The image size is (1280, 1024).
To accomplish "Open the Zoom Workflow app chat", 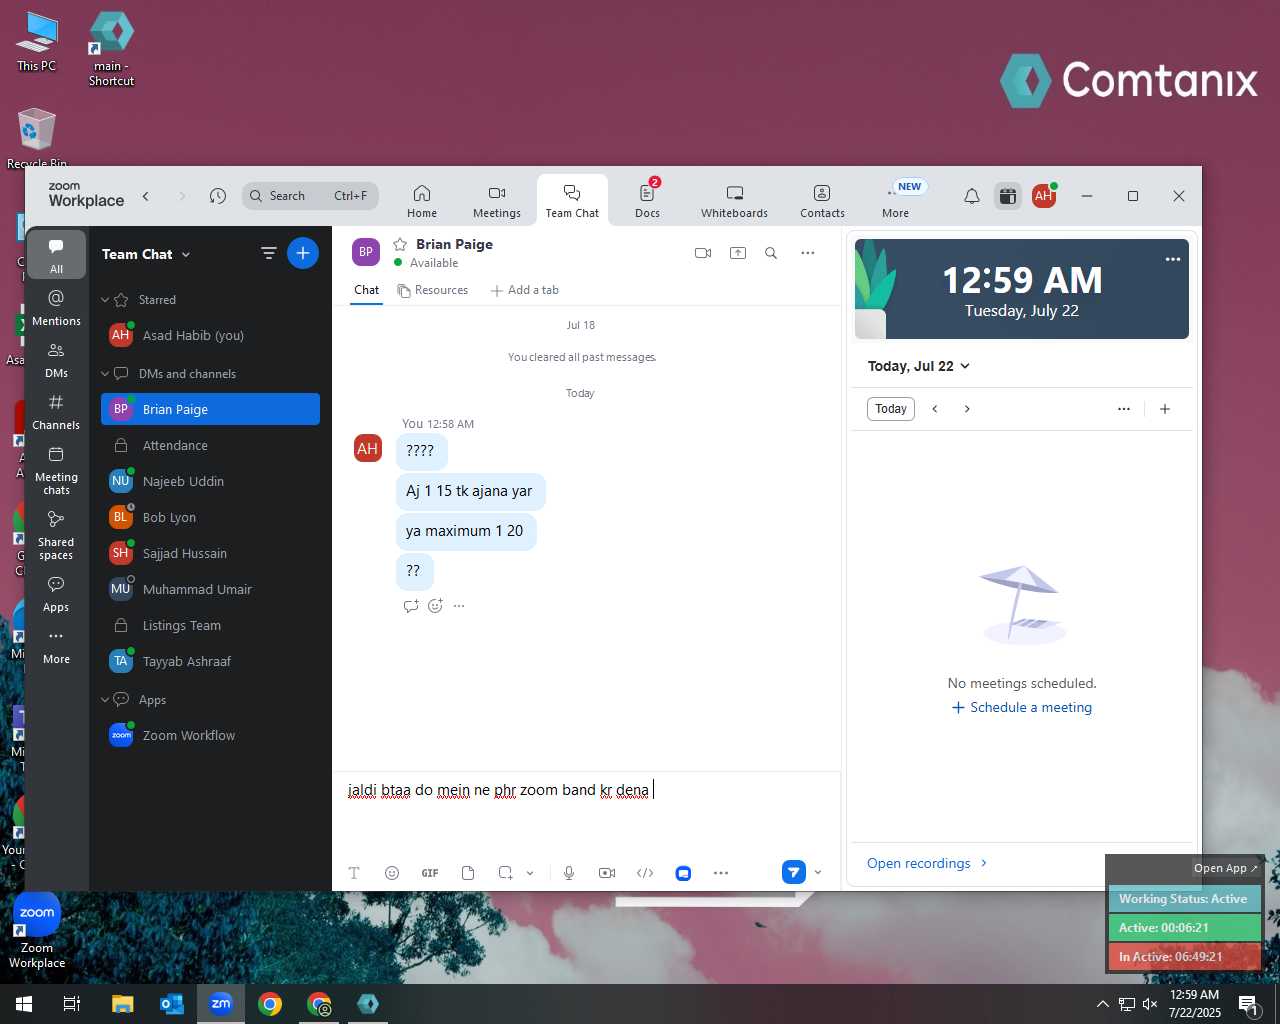I will (210, 736).
